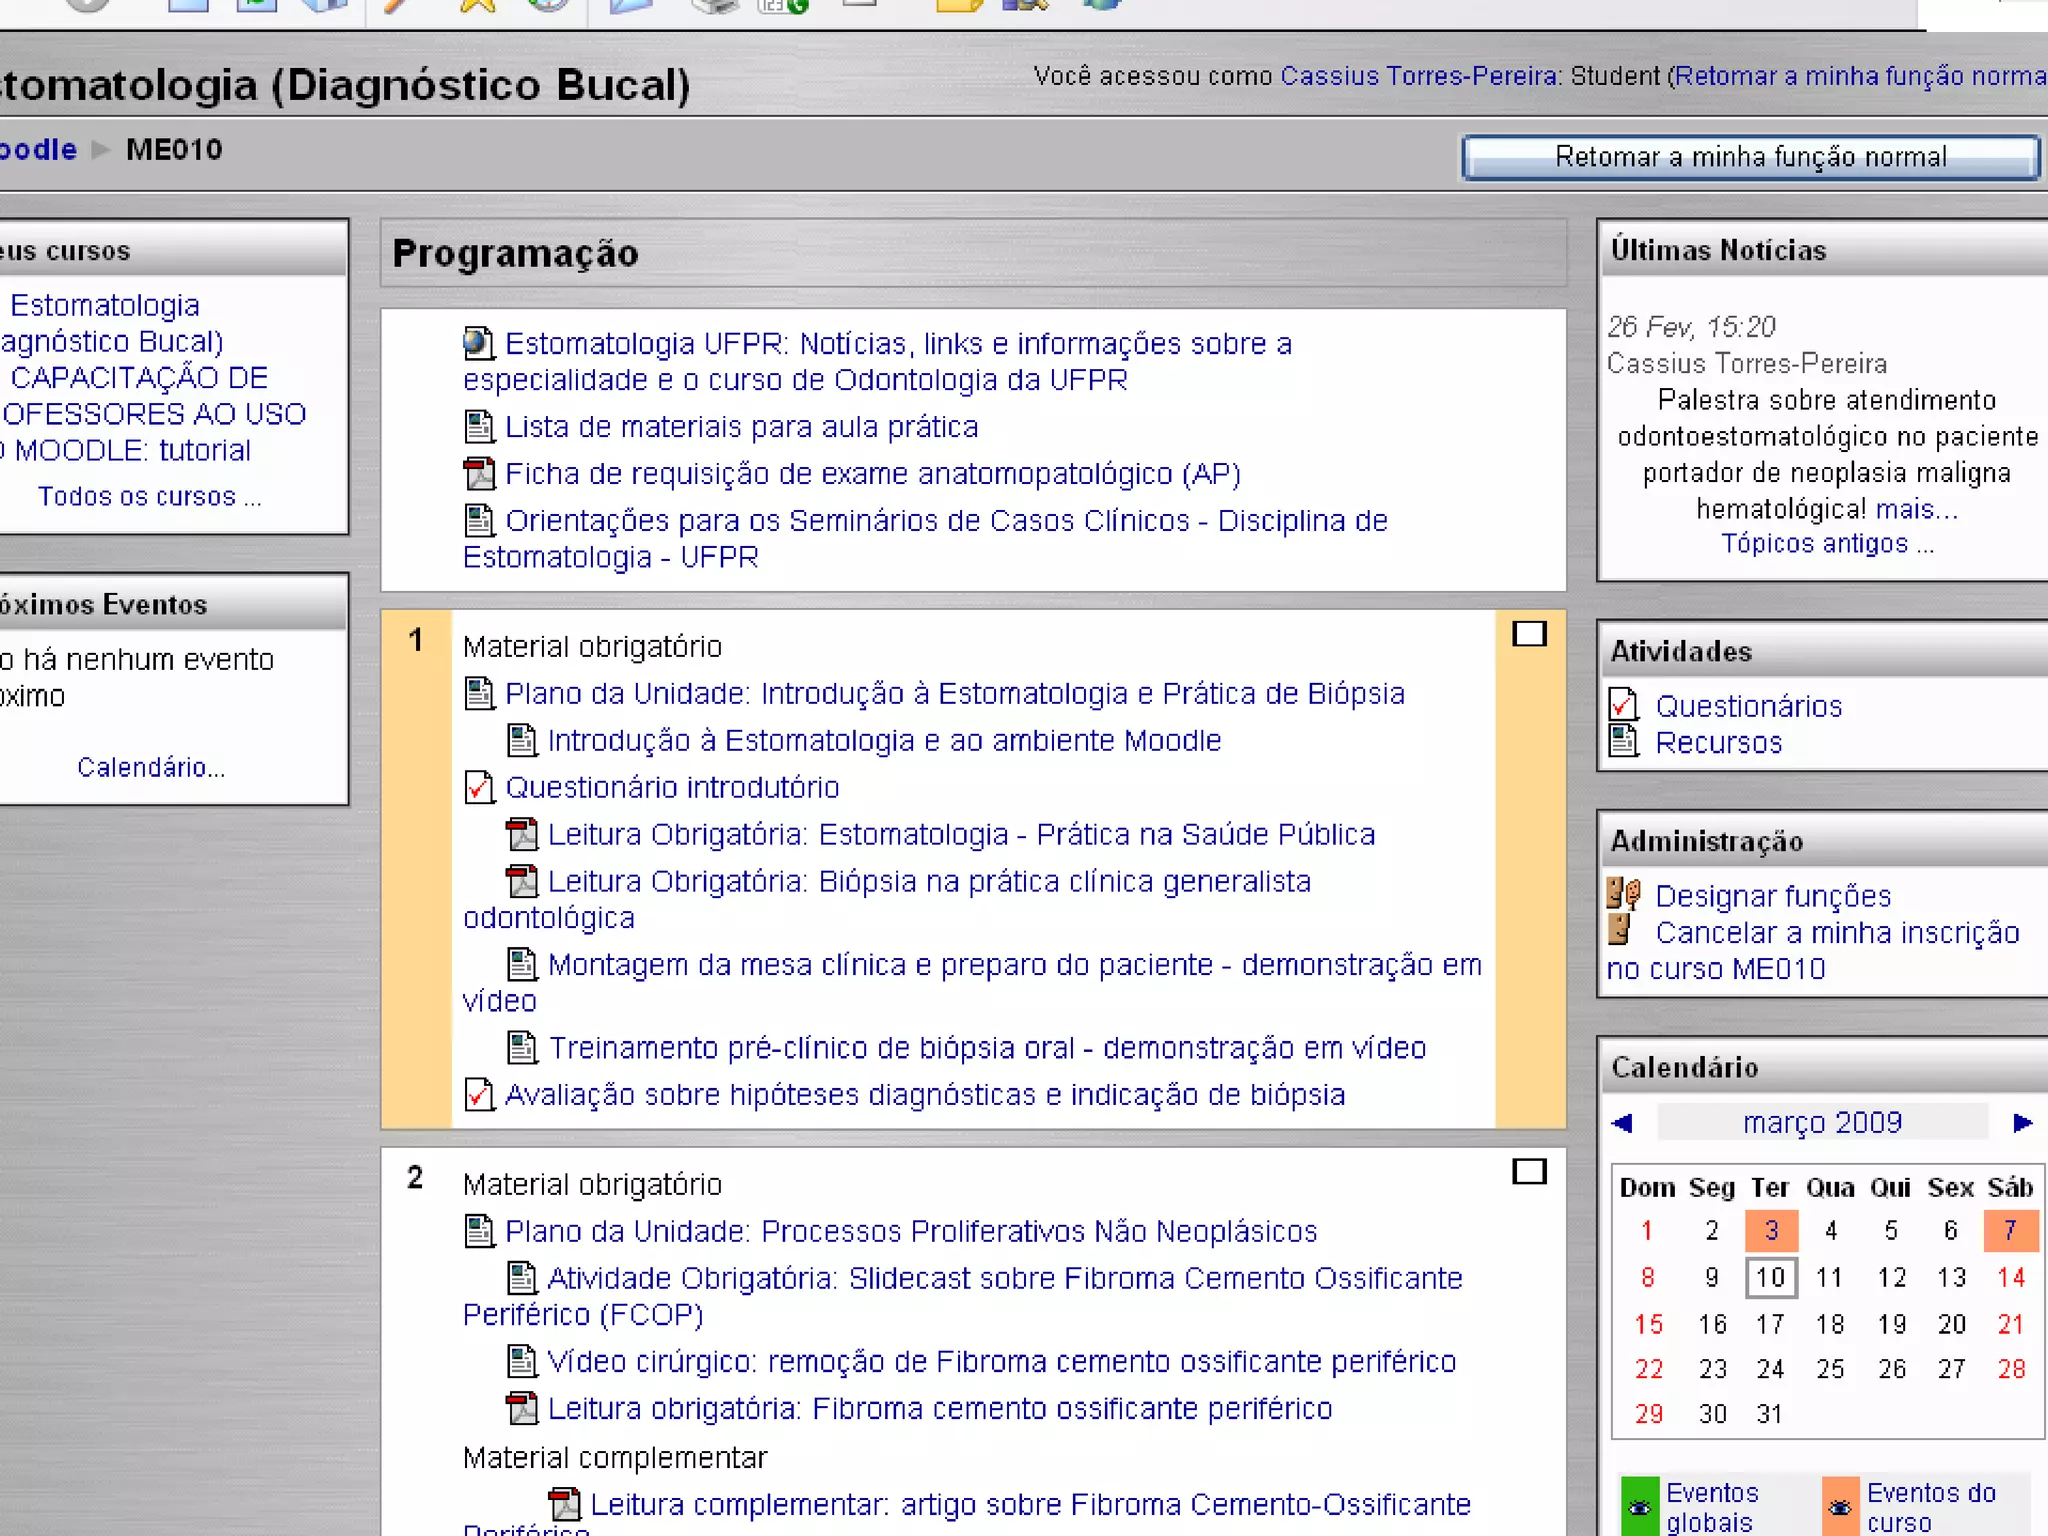Select highlighted day 3 in calendar
Screen dimensions: 2048x1536
[1771, 1230]
